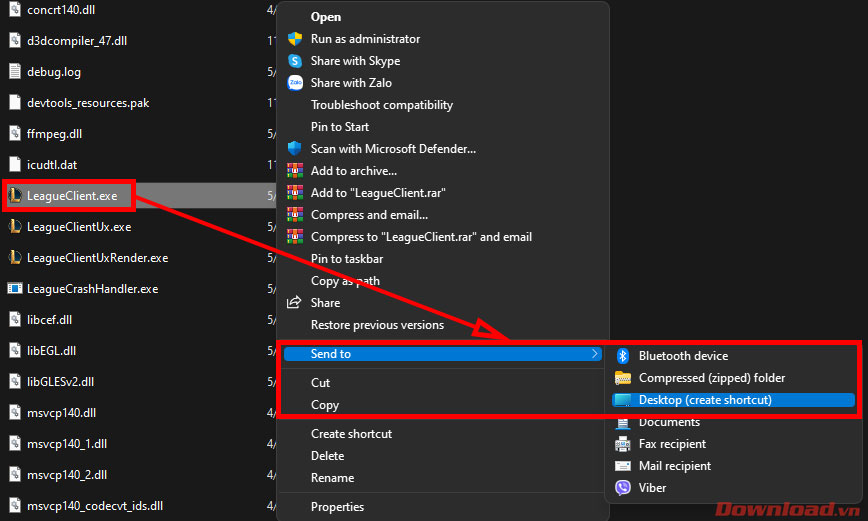868x521 pixels.
Task: Click the Zalo icon in context menu
Action: pos(295,83)
